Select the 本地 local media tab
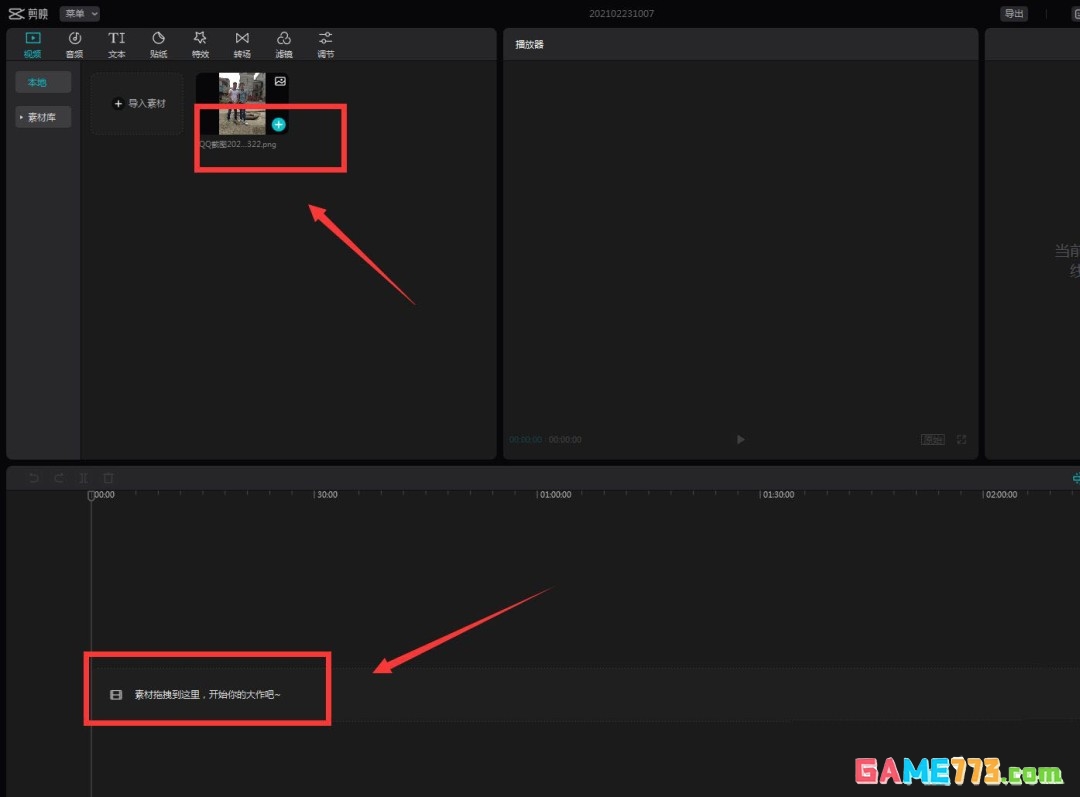1080x797 pixels. coord(37,82)
